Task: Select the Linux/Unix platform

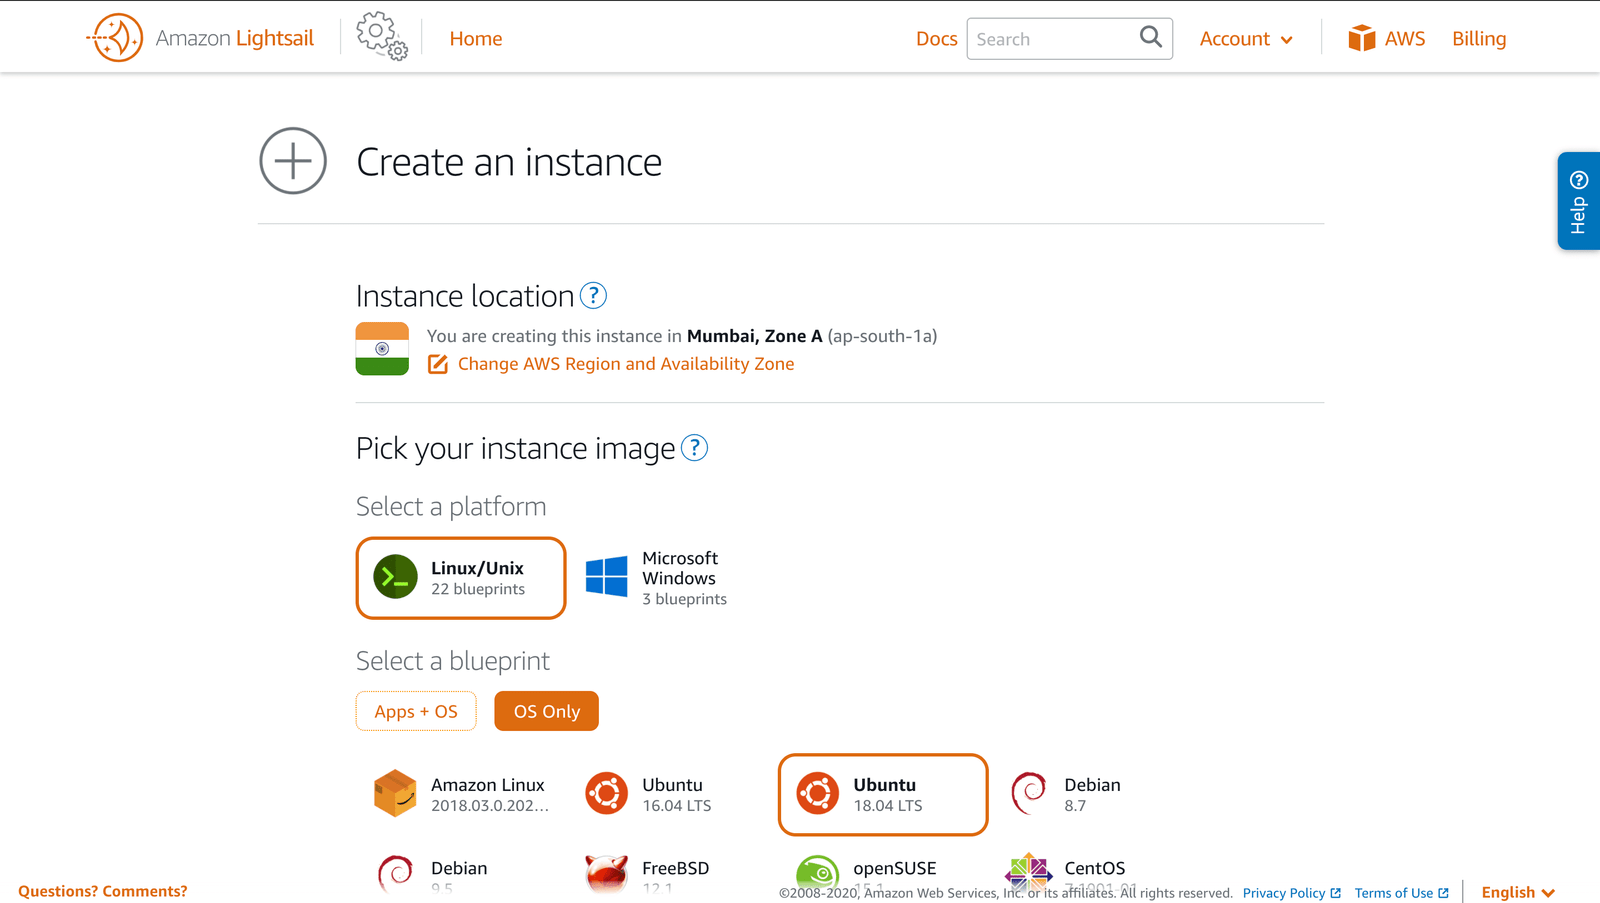Action: click(x=461, y=578)
